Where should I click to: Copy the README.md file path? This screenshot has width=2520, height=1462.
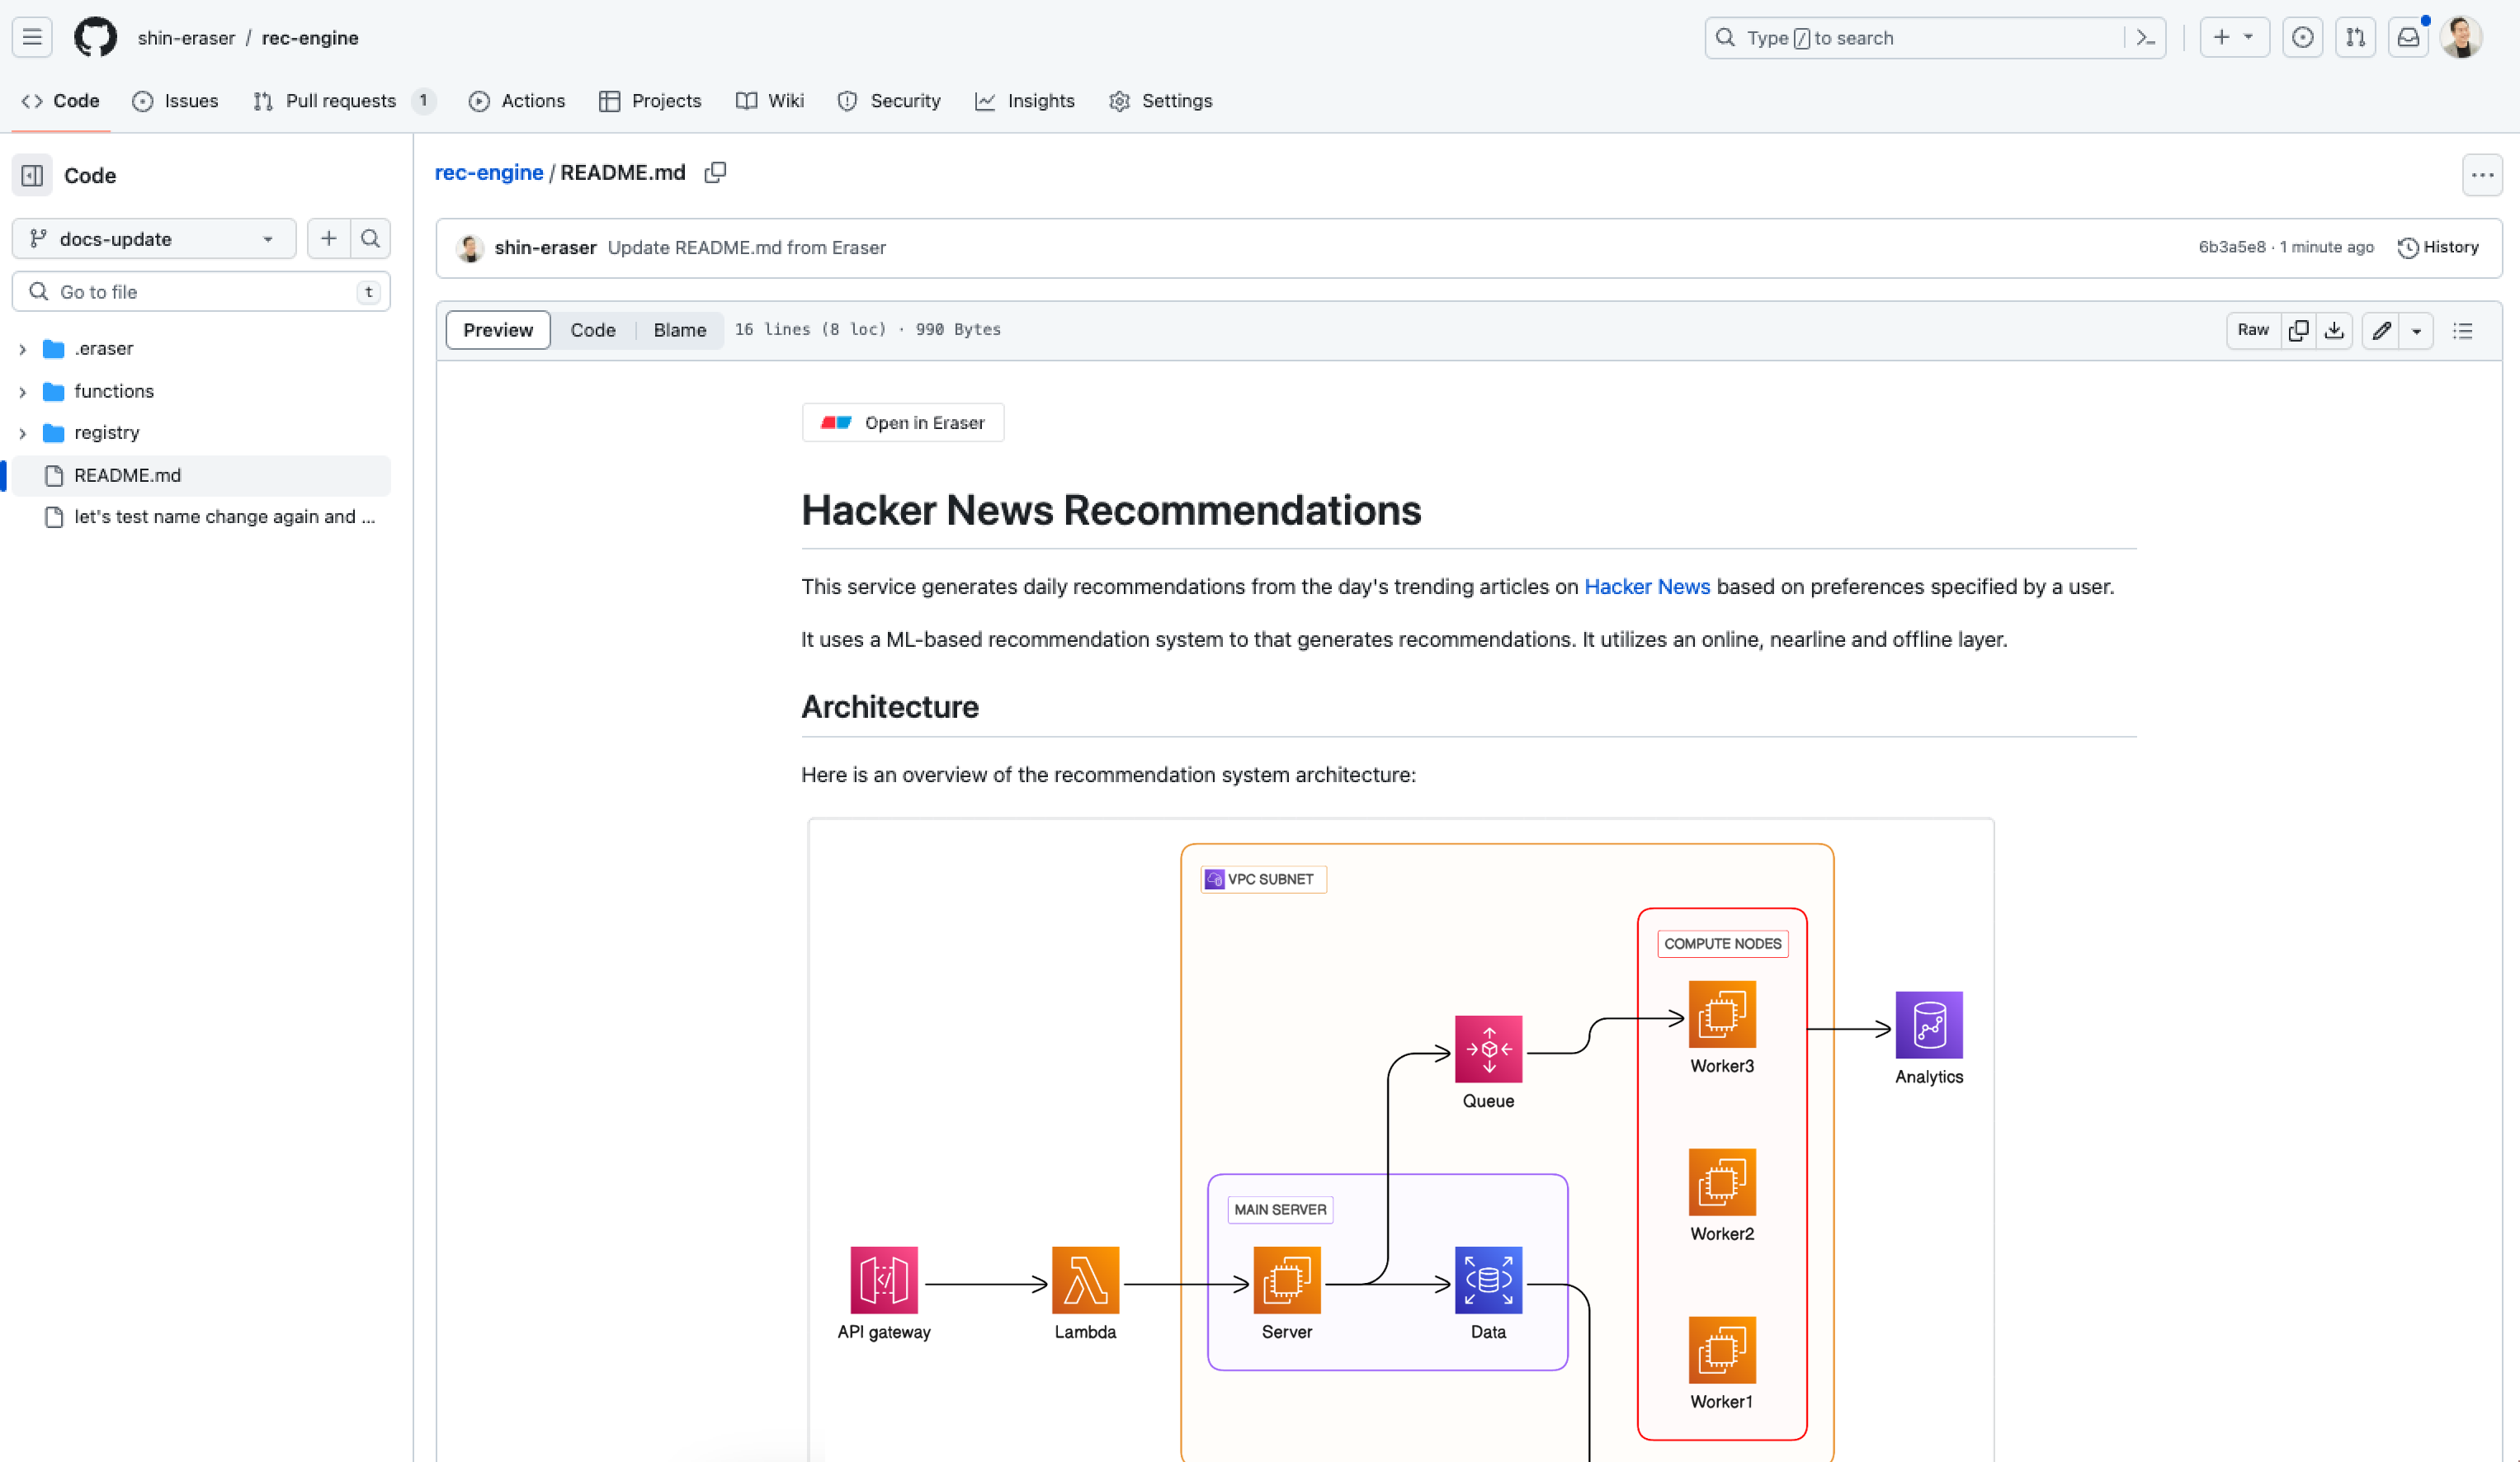[715, 173]
